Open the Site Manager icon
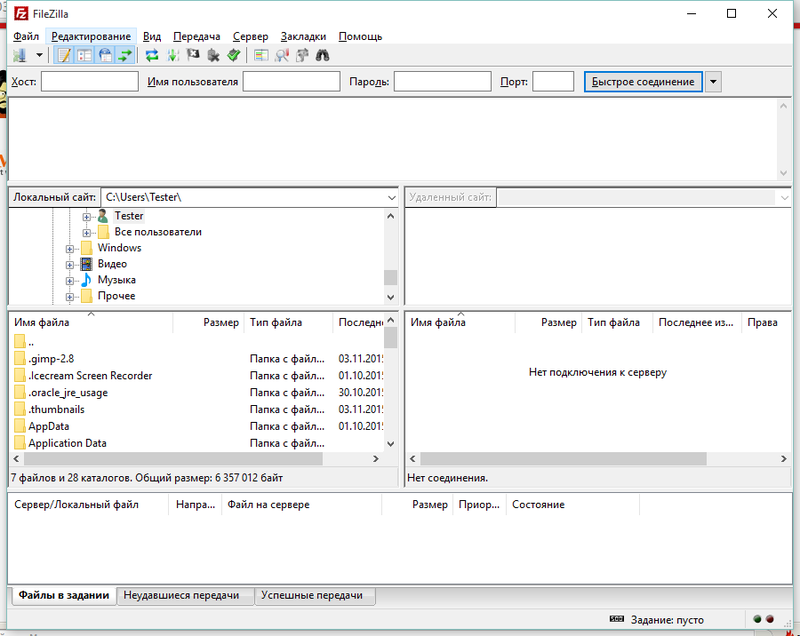The width and height of the screenshot is (800, 636). 20,55
